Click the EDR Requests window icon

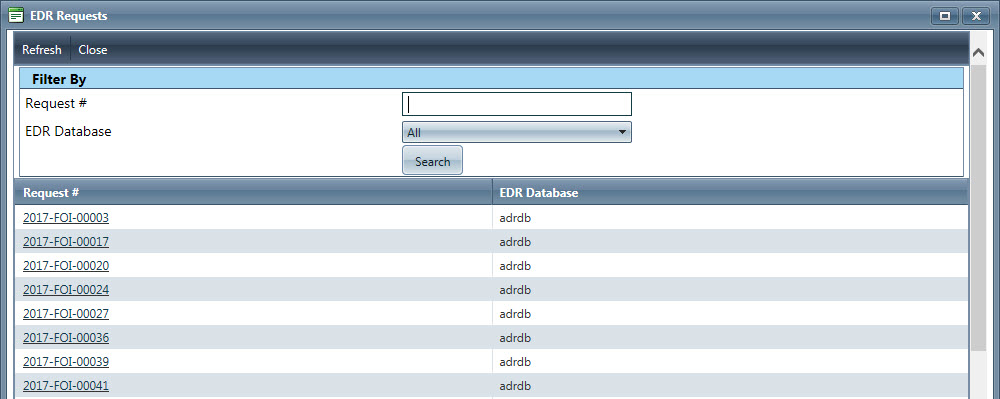tap(17, 15)
